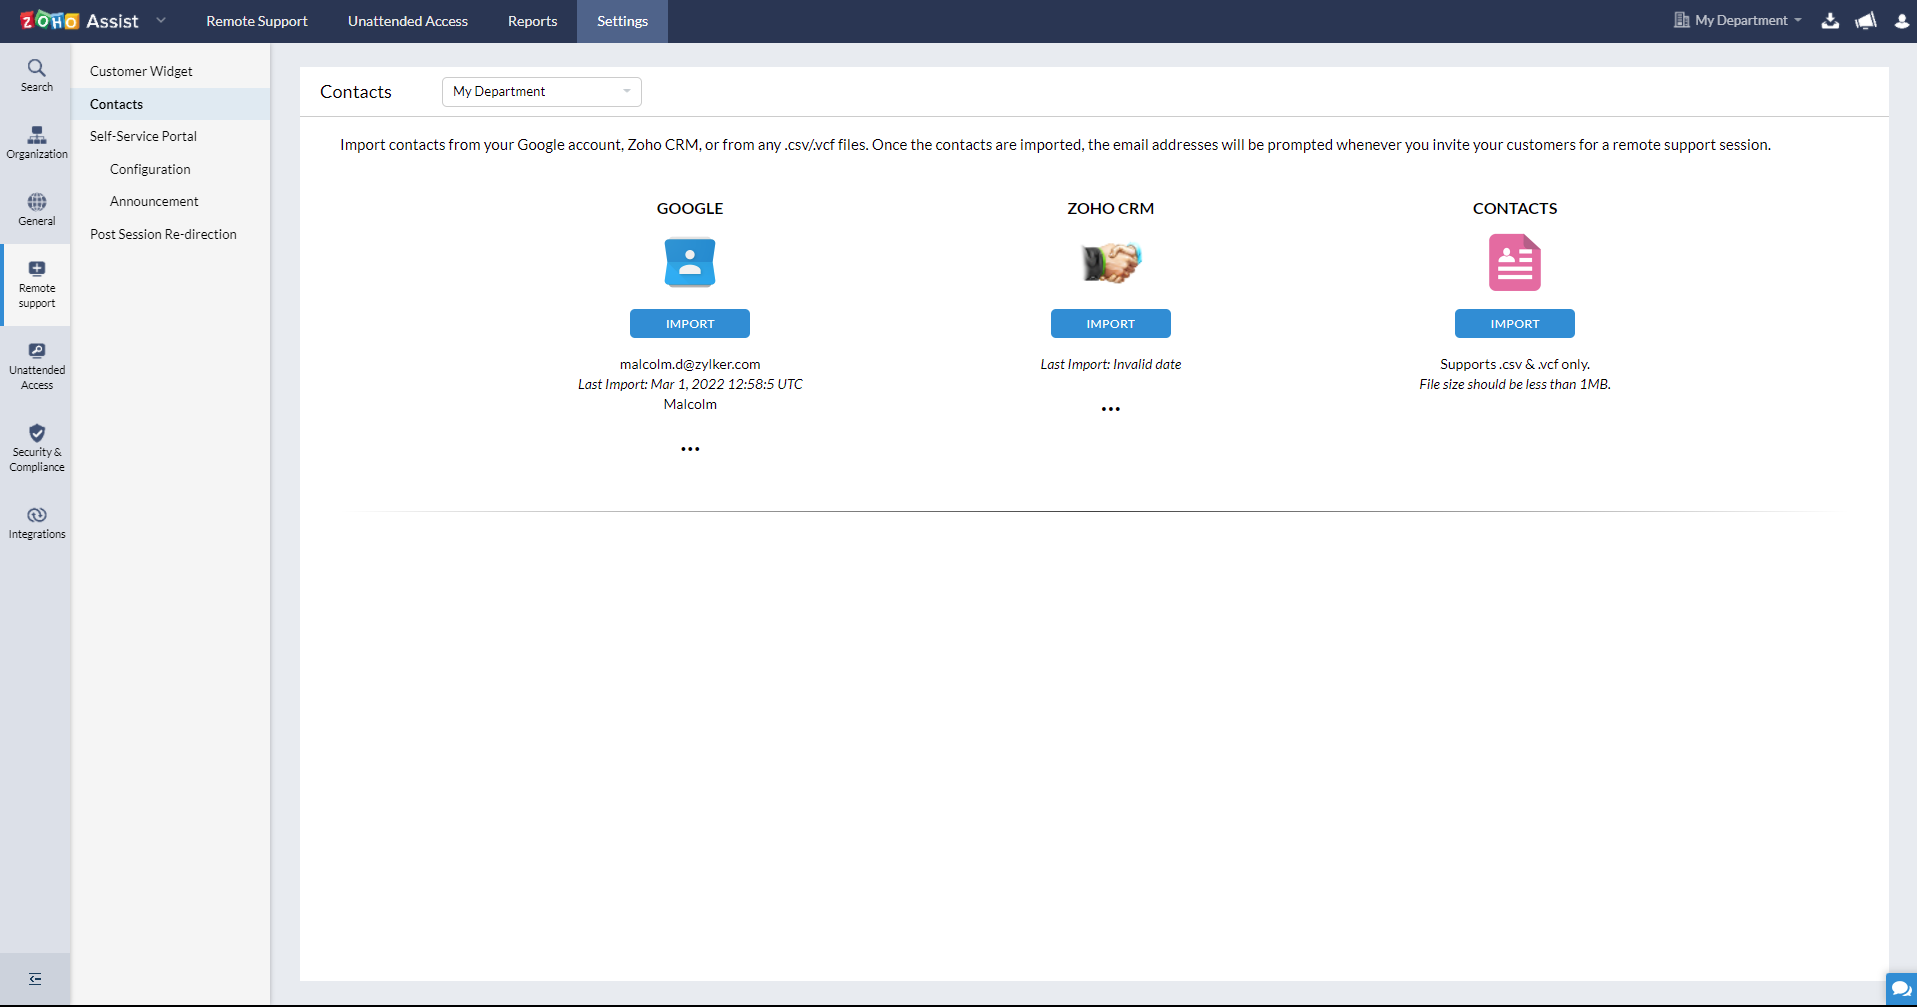Screen dimensions: 1917x1007
Task: Collapse the sidebar using the arrow icon
Action: pos(35,979)
